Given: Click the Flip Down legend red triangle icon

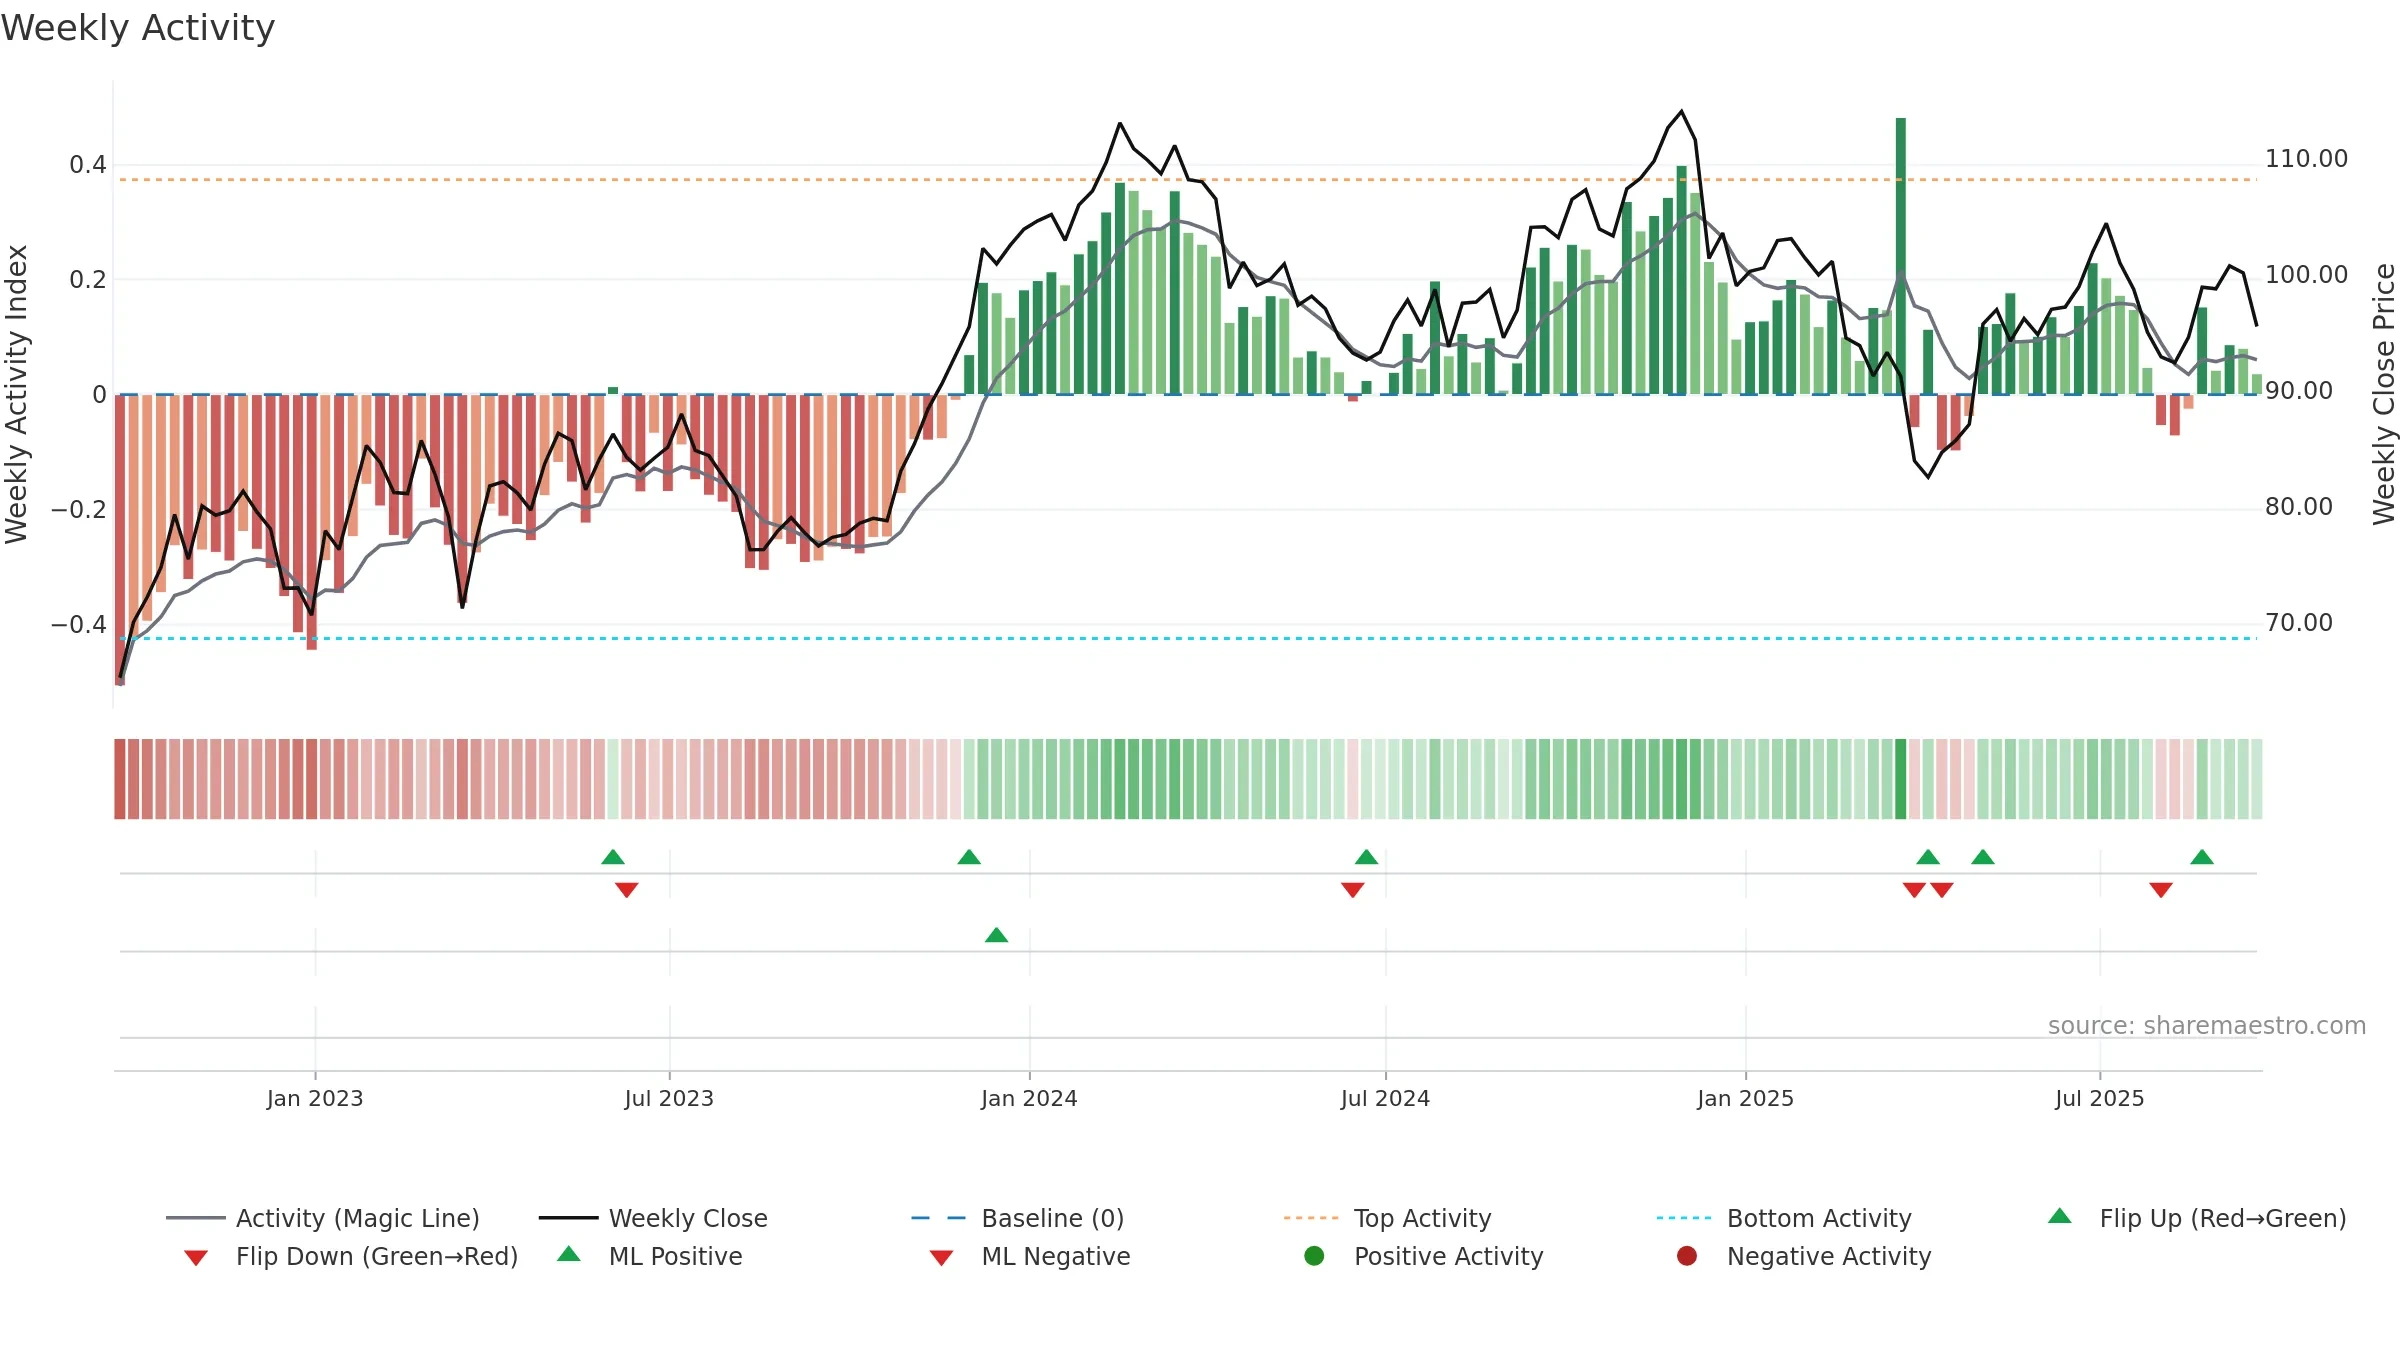Looking at the screenshot, I should 196,1258.
